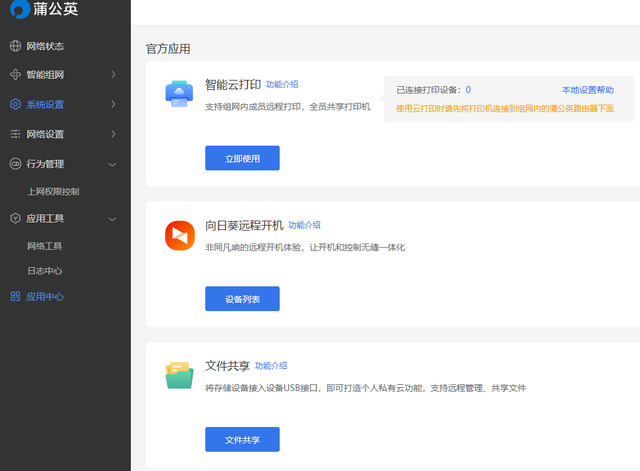This screenshot has width=640, height=471.
Task: Open 功能介绍 link for 向日葵远程开机
Action: point(304,225)
